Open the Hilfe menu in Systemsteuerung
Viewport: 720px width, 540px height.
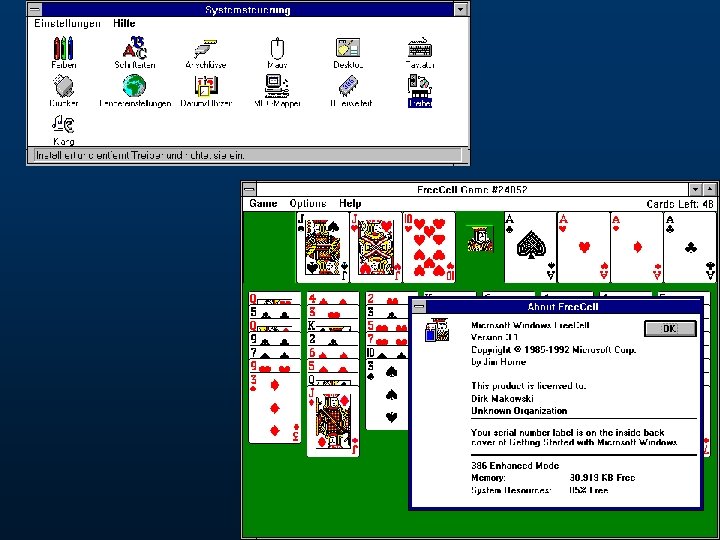pyautogui.click(x=124, y=23)
